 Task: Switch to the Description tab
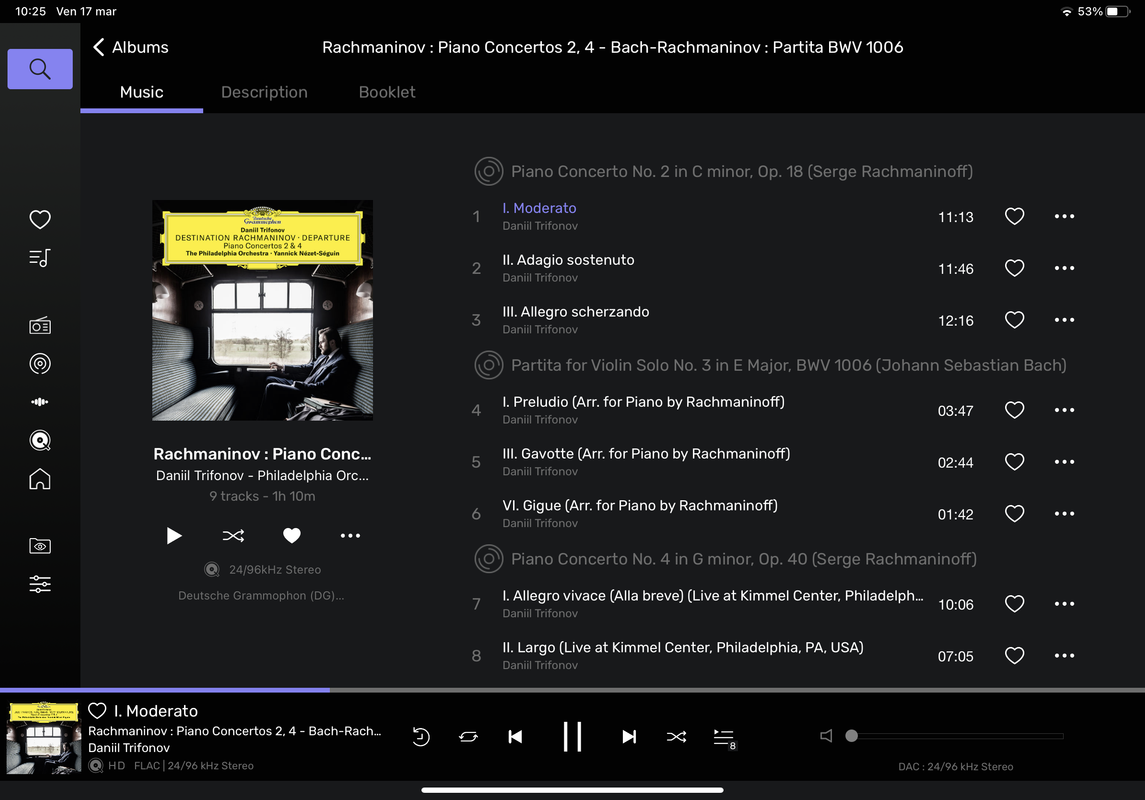264,92
